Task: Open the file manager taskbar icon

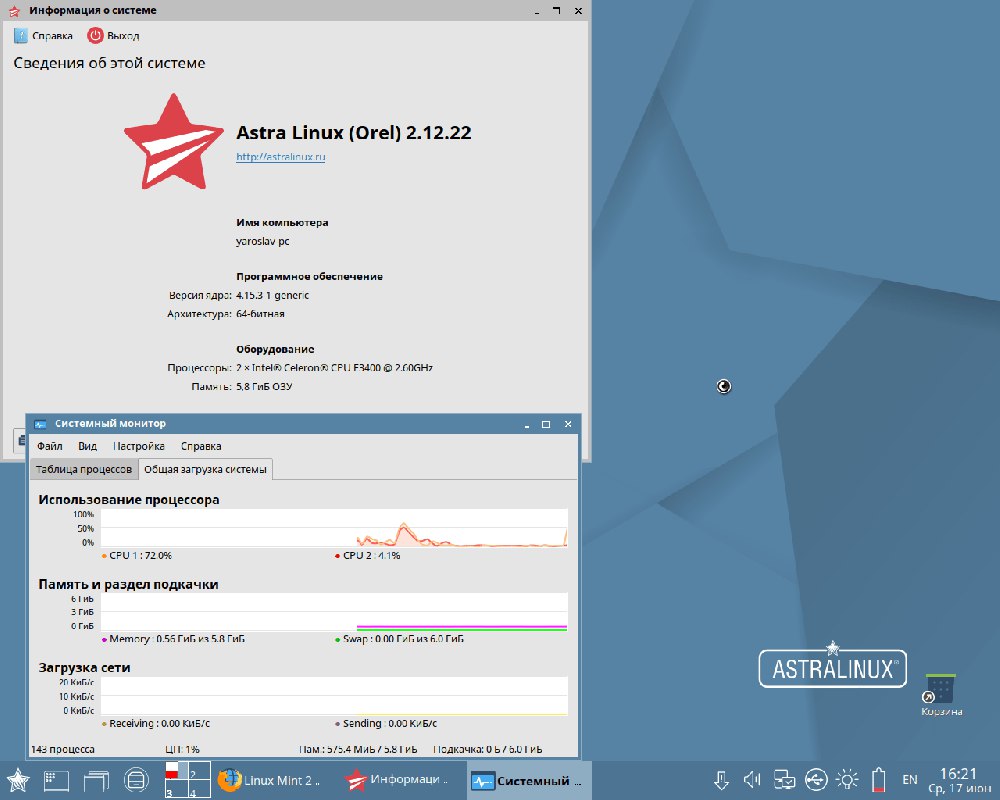Action: point(136,780)
